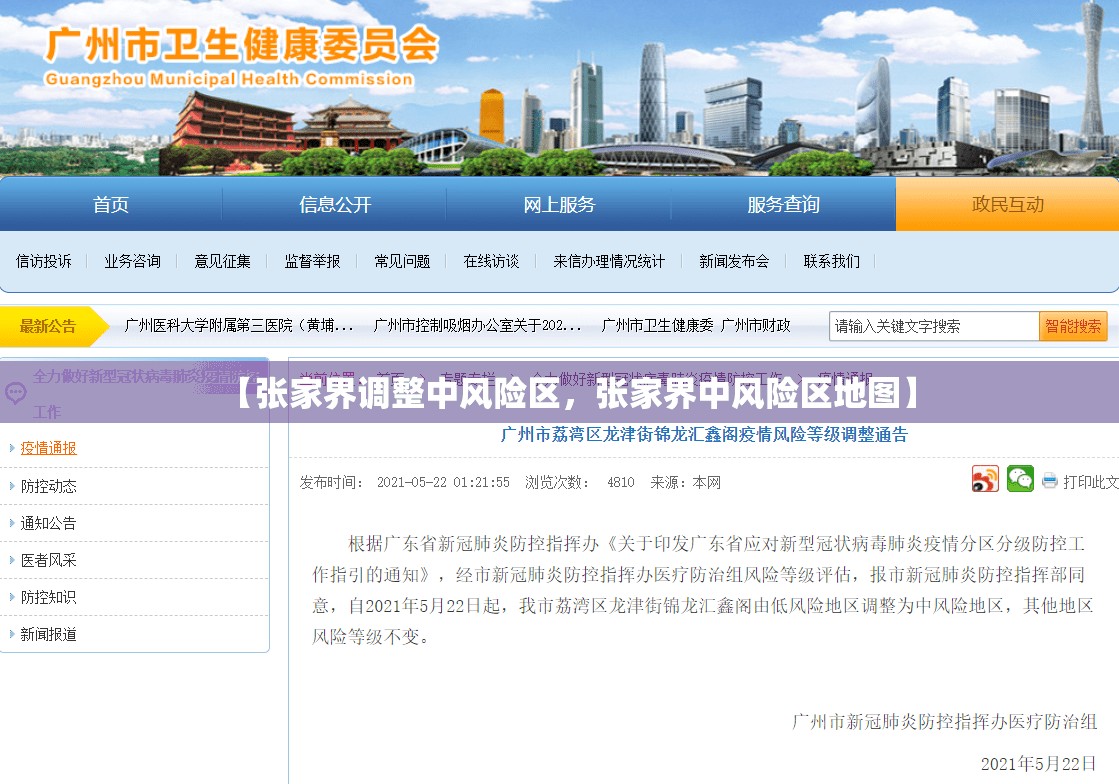The image size is (1119, 784).
Task: Click the publish time 2021-05-22 01:21:55
Action: click(x=443, y=482)
